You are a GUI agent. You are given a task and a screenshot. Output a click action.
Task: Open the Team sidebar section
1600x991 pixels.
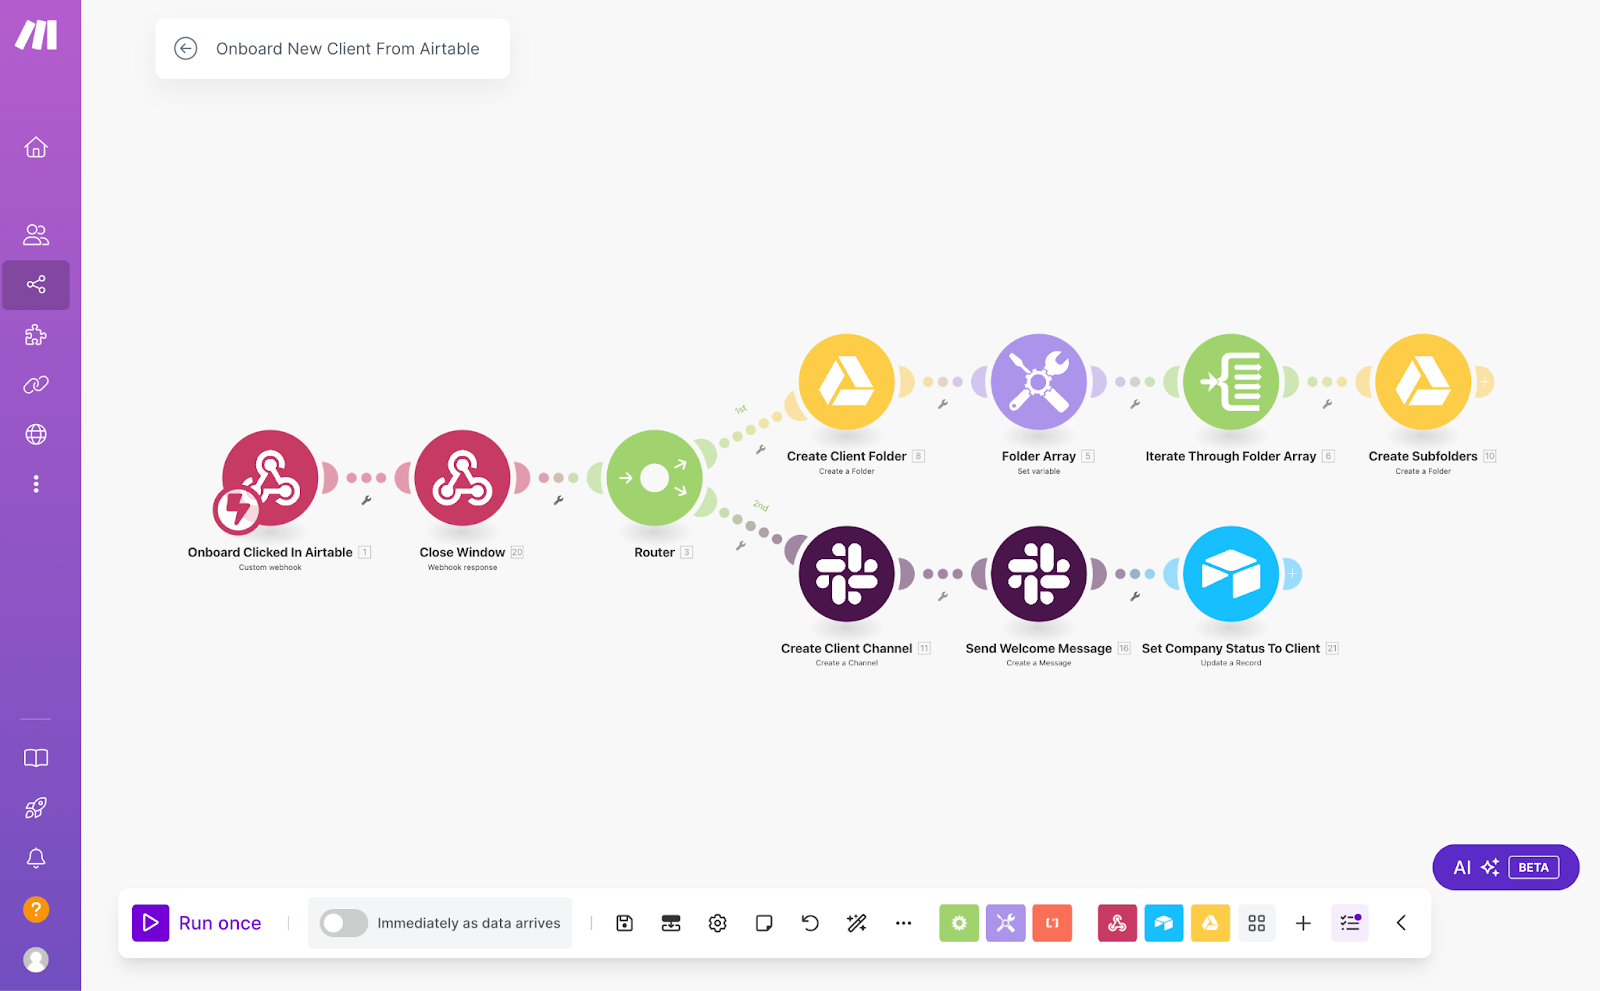[36, 235]
